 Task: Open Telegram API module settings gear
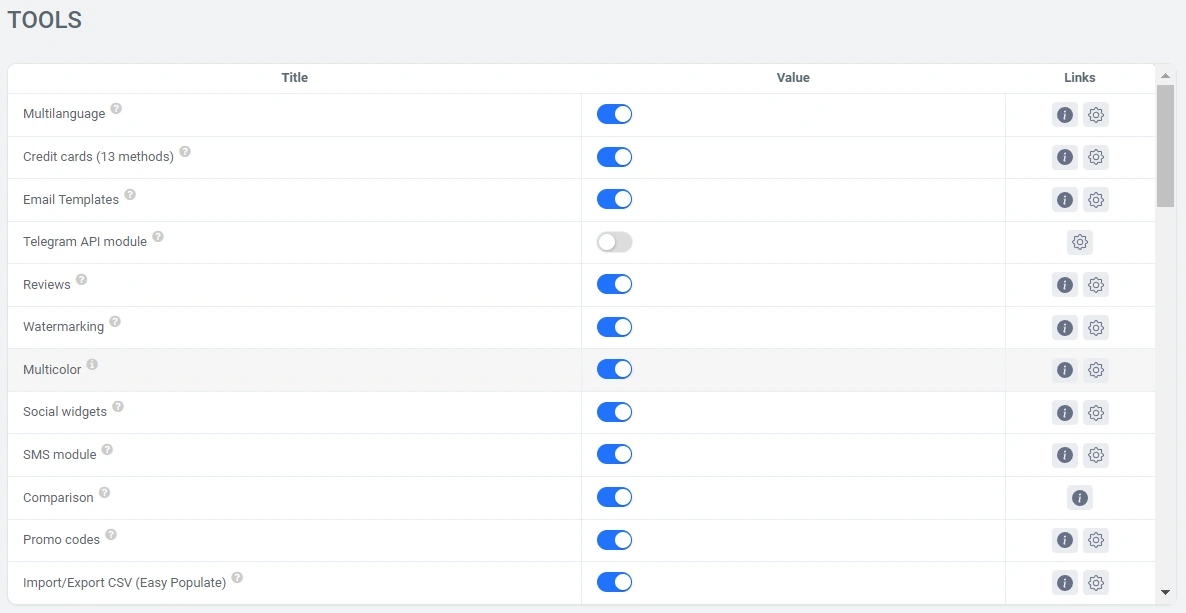(x=1080, y=242)
